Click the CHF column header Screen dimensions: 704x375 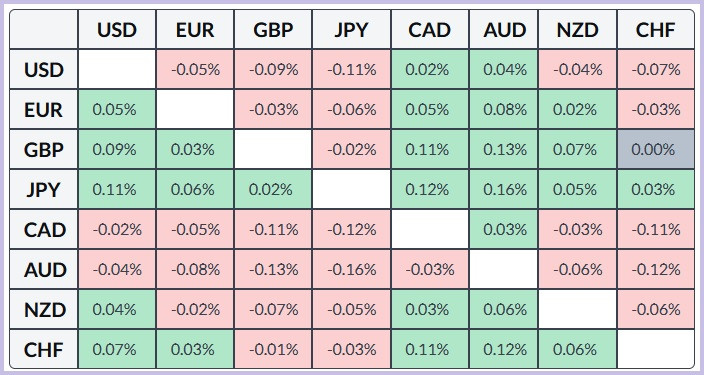click(656, 30)
